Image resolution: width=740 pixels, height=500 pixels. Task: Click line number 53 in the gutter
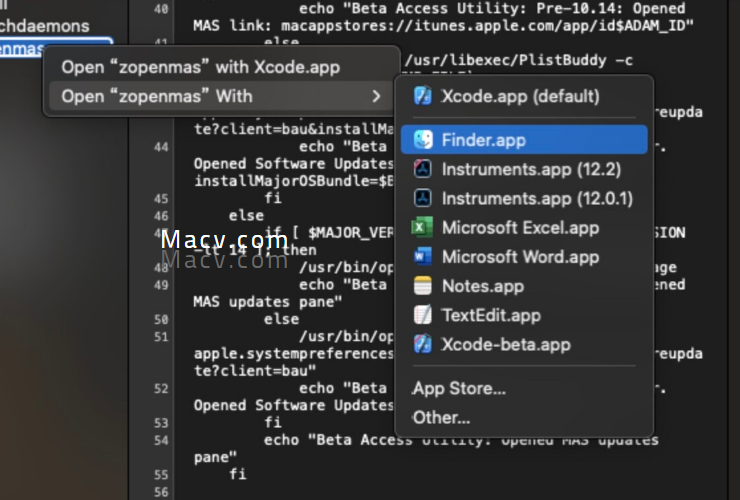[x=161, y=423]
